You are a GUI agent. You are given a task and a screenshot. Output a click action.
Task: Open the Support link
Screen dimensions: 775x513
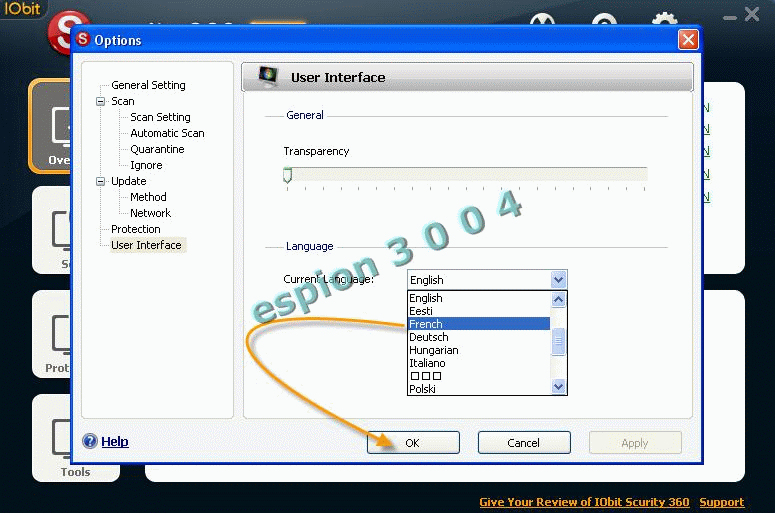722,502
